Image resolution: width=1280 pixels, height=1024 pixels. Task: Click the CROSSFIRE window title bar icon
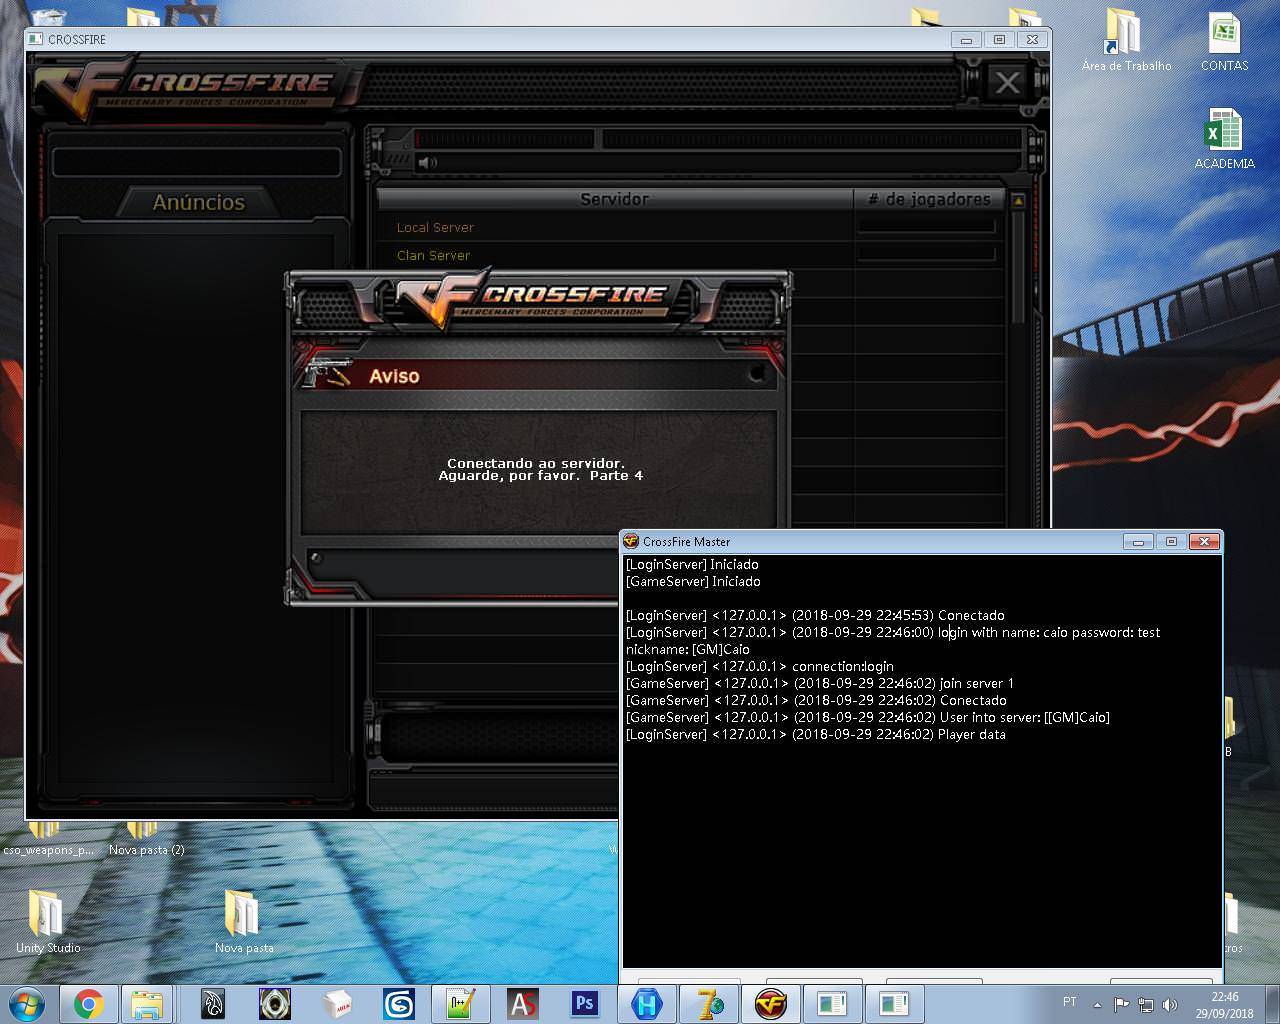coord(36,39)
